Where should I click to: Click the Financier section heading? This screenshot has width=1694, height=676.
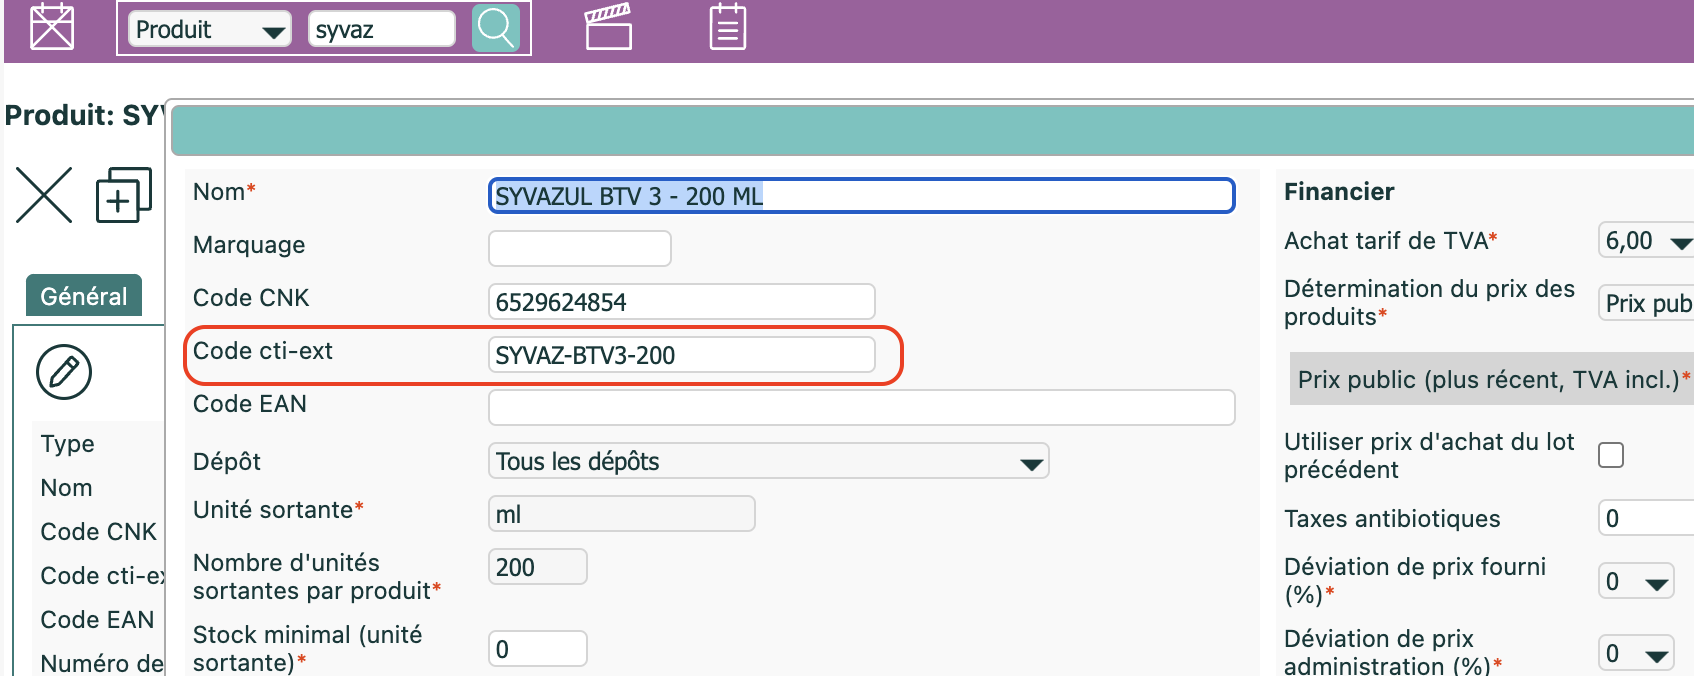click(1339, 191)
